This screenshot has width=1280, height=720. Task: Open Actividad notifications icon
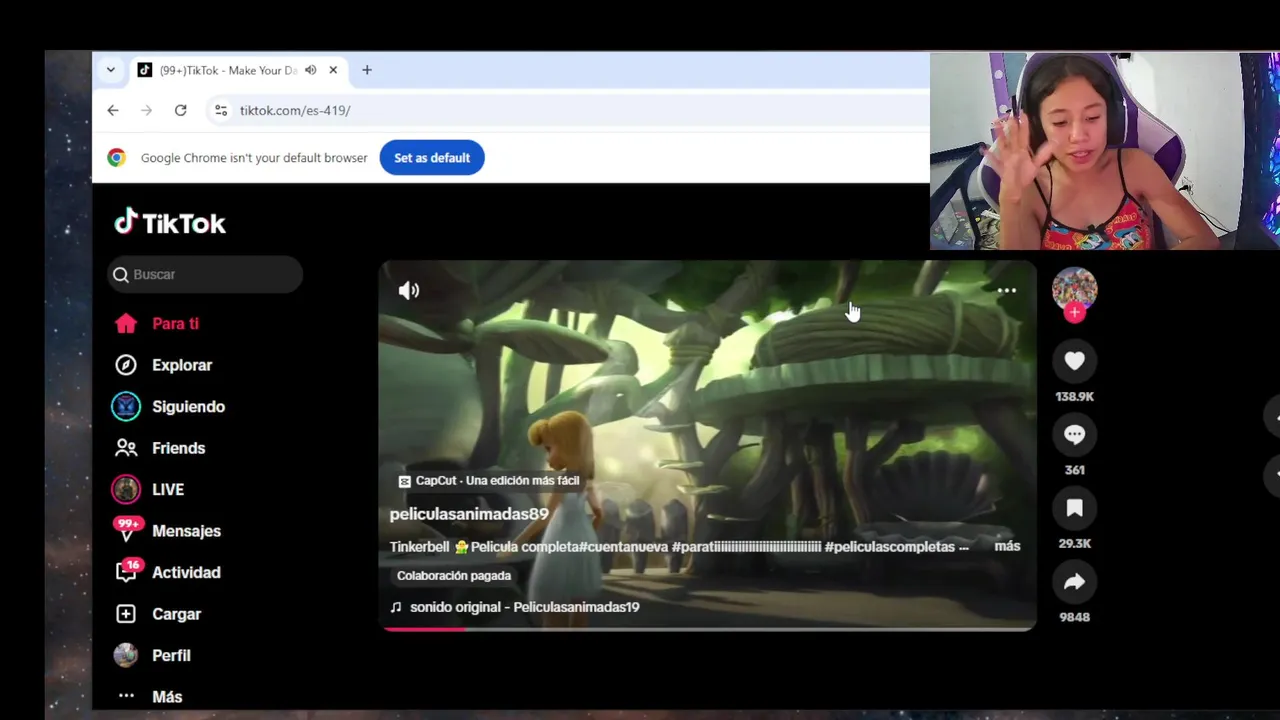tap(126, 572)
